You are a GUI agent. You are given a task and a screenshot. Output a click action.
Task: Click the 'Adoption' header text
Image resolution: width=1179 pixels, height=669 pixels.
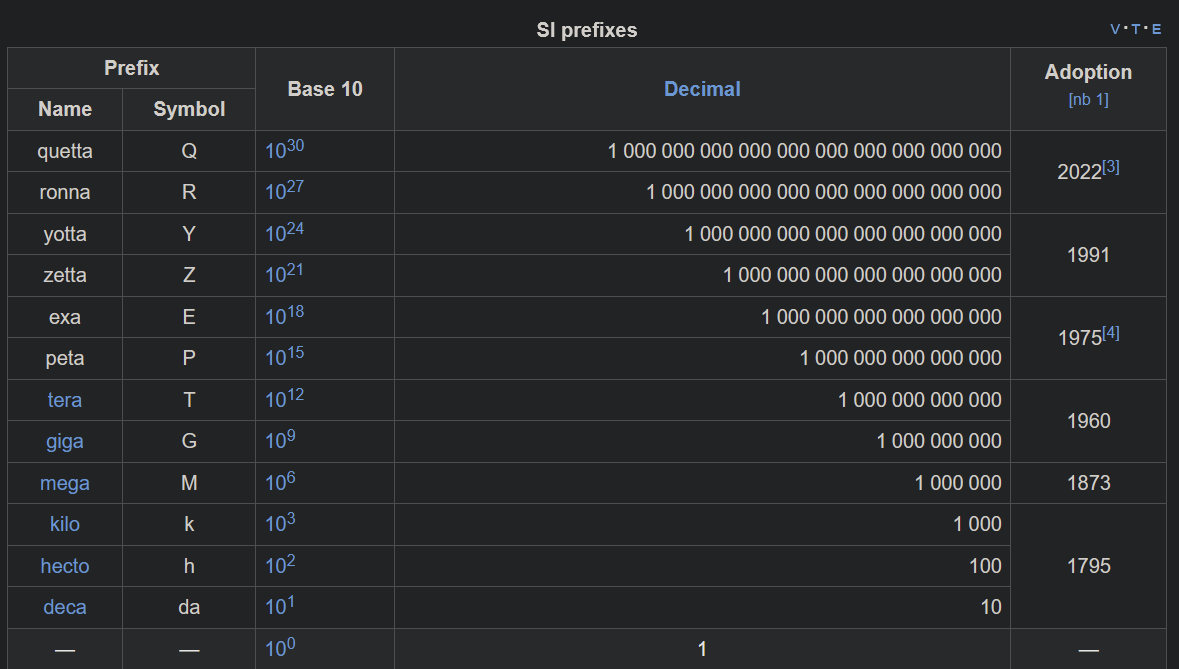(1088, 72)
